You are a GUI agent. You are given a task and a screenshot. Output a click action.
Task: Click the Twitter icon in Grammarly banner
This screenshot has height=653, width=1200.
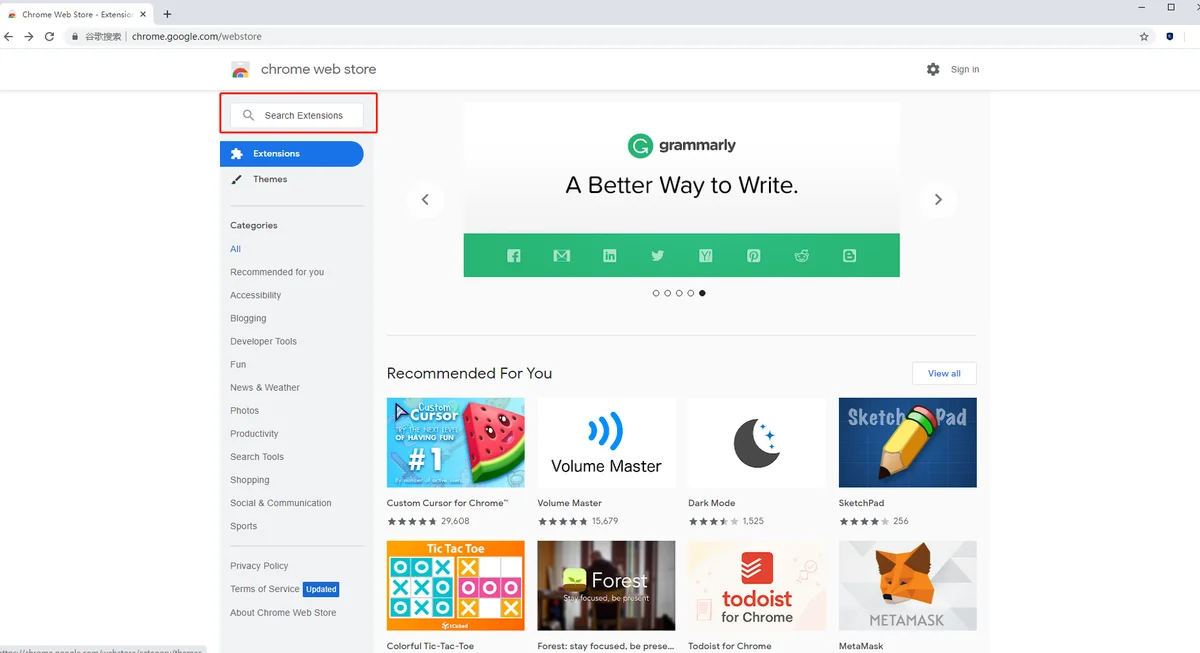coord(657,256)
